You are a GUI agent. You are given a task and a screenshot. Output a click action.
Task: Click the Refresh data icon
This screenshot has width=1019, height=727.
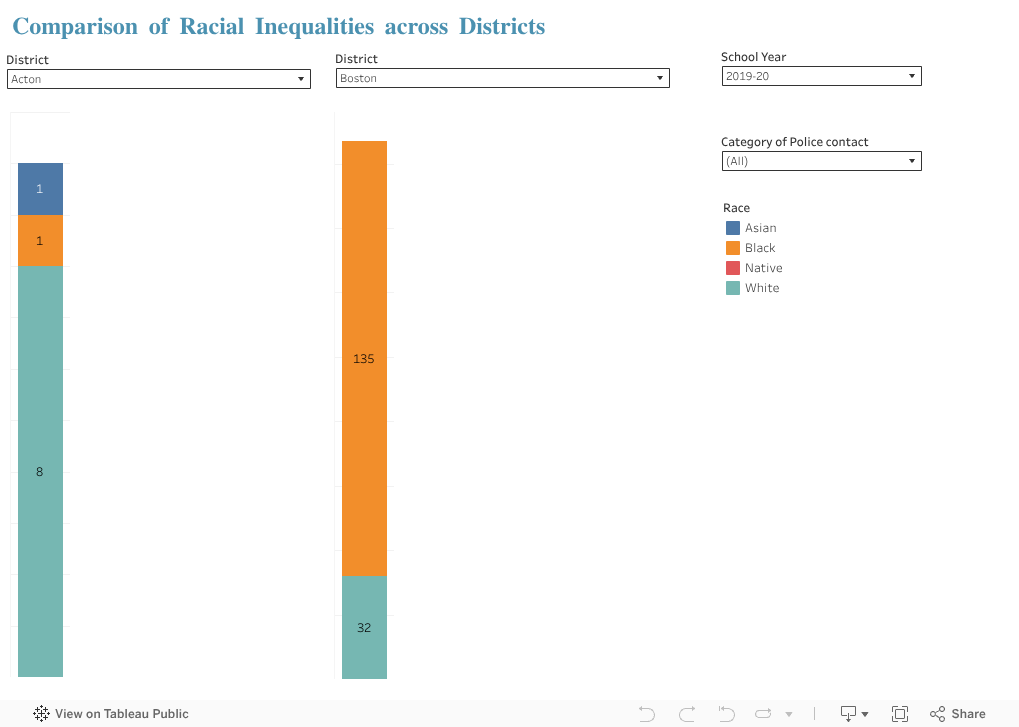click(764, 714)
